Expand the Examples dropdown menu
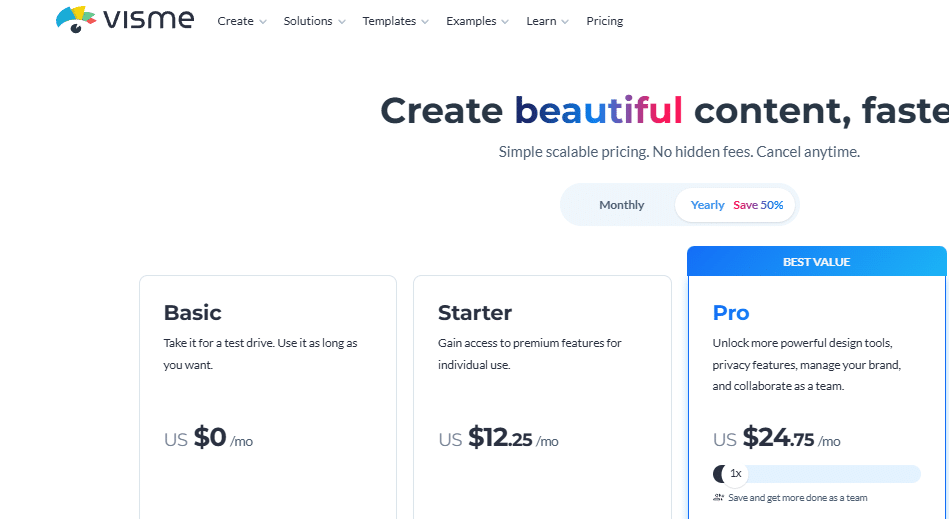The height and width of the screenshot is (519, 949). point(478,21)
